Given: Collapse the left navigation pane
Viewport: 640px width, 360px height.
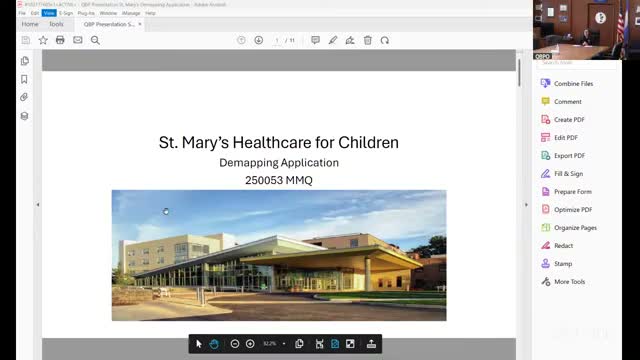Looking at the screenshot, I should tap(38, 204).
